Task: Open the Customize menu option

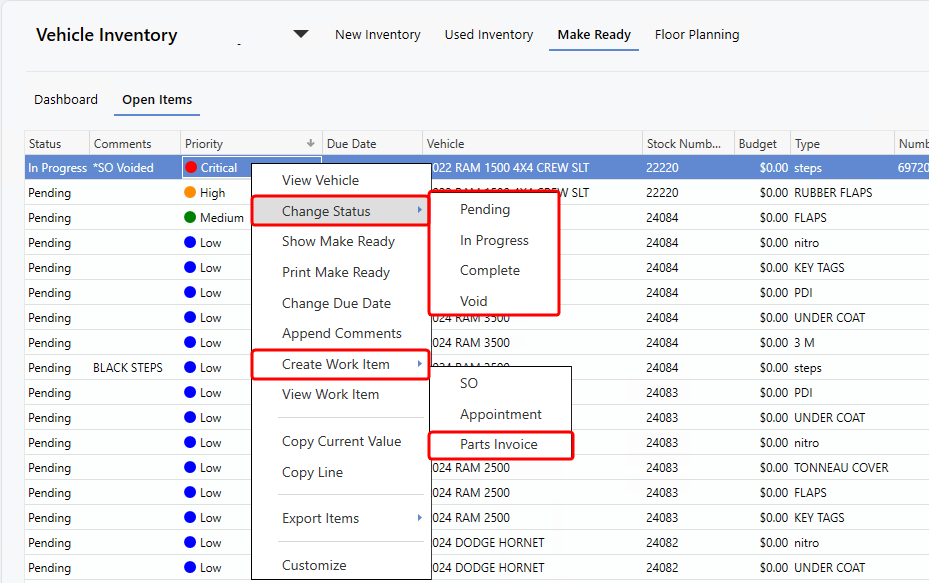Action: click(314, 565)
